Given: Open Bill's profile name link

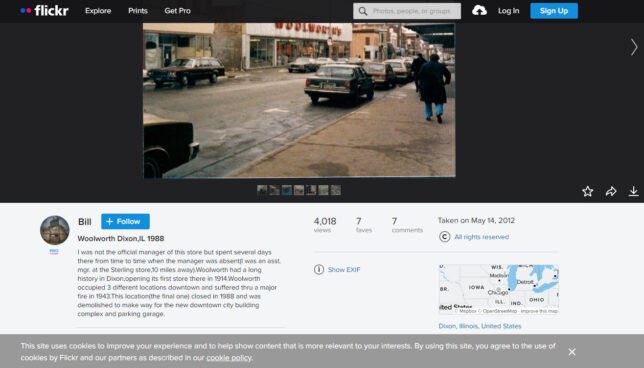Looking at the screenshot, I should tap(85, 222).
